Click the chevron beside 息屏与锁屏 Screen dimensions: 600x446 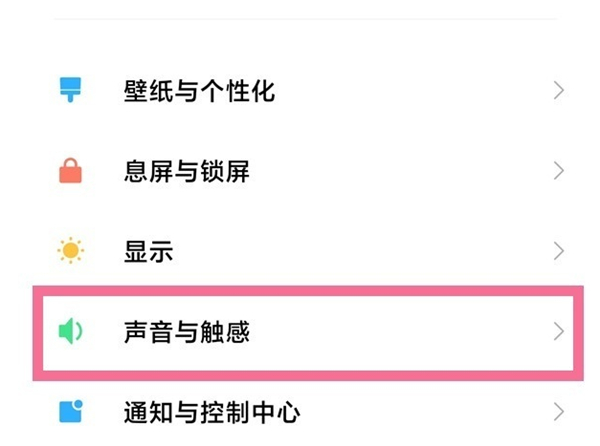(x=559, y=172)
